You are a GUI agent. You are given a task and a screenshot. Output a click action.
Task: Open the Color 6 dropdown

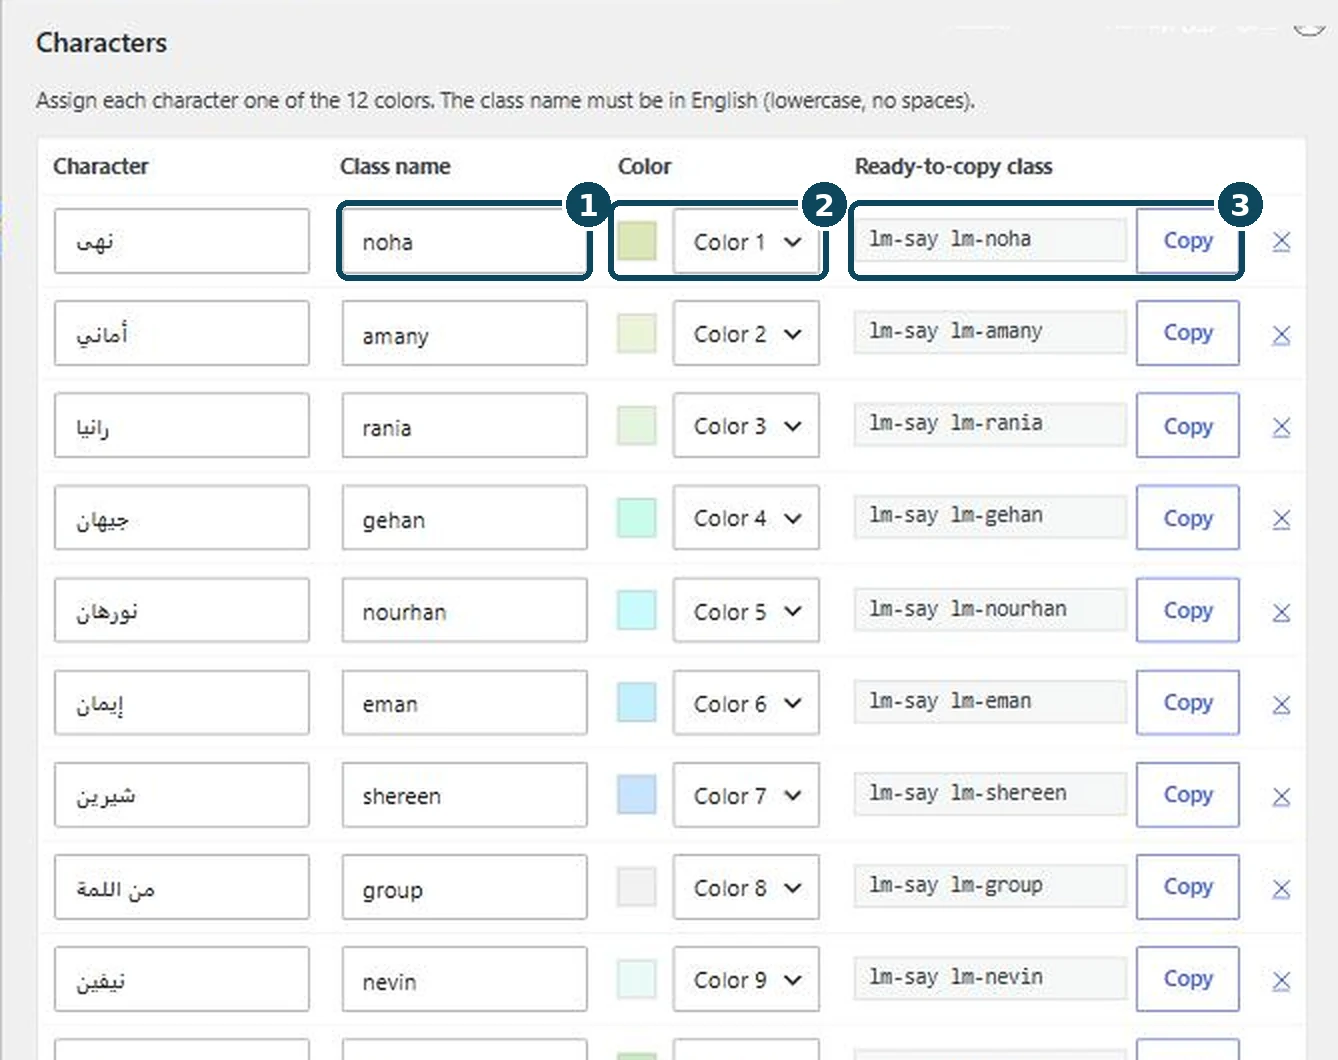[746, 703]
